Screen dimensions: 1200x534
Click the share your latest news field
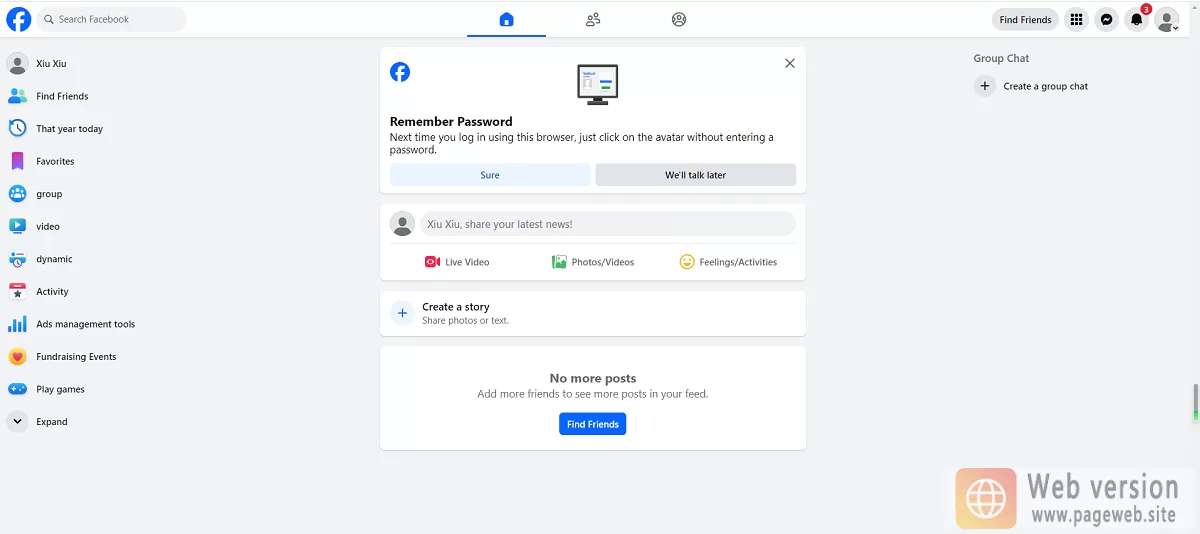pyautogui.click(x=608, y=224)
